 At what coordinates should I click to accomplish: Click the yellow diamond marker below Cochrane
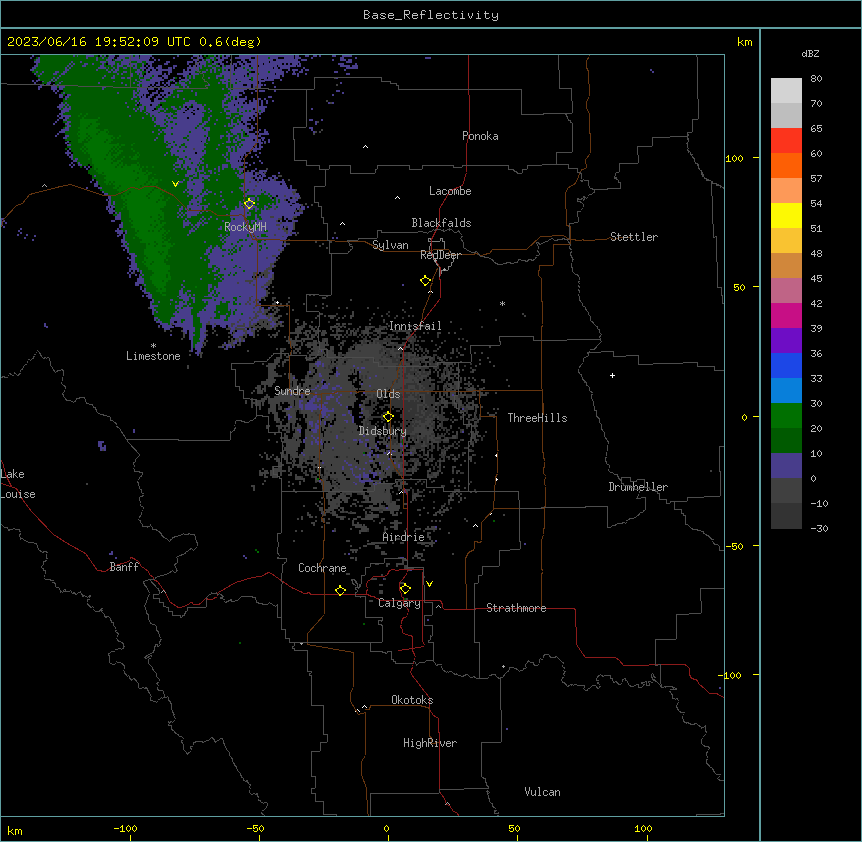pyautogui.click(x=340, y=590)
